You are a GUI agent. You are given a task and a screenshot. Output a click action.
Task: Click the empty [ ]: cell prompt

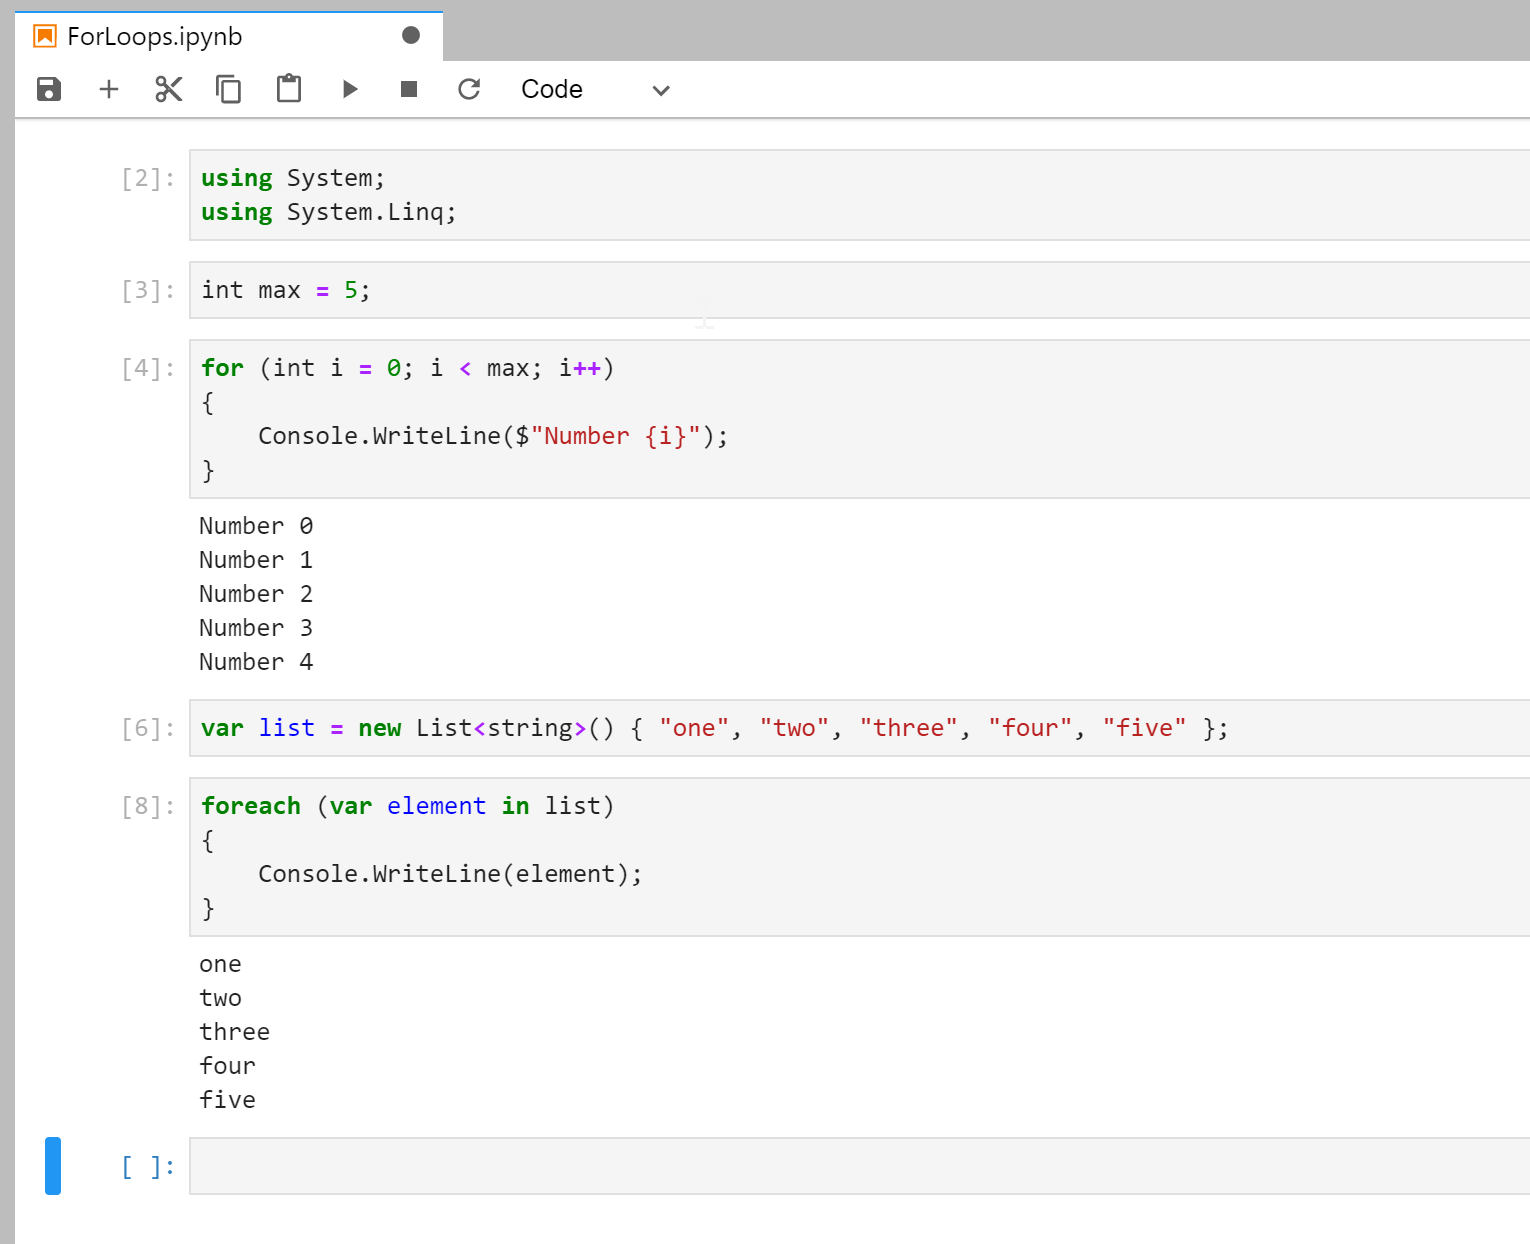tap(148, 1167)
